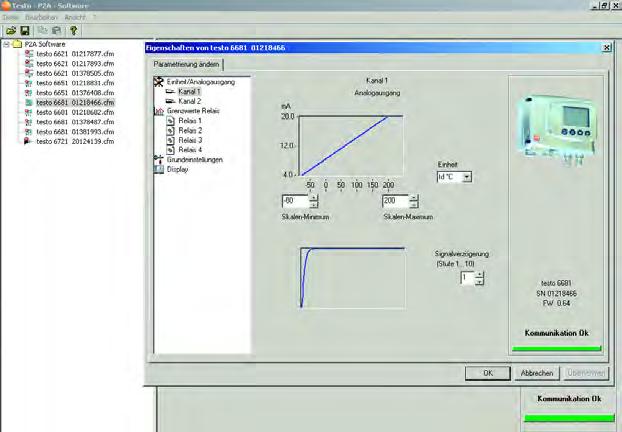The image size is (622, 432).
Task: Open the Help question mark icon
Action: coord(73,31)
